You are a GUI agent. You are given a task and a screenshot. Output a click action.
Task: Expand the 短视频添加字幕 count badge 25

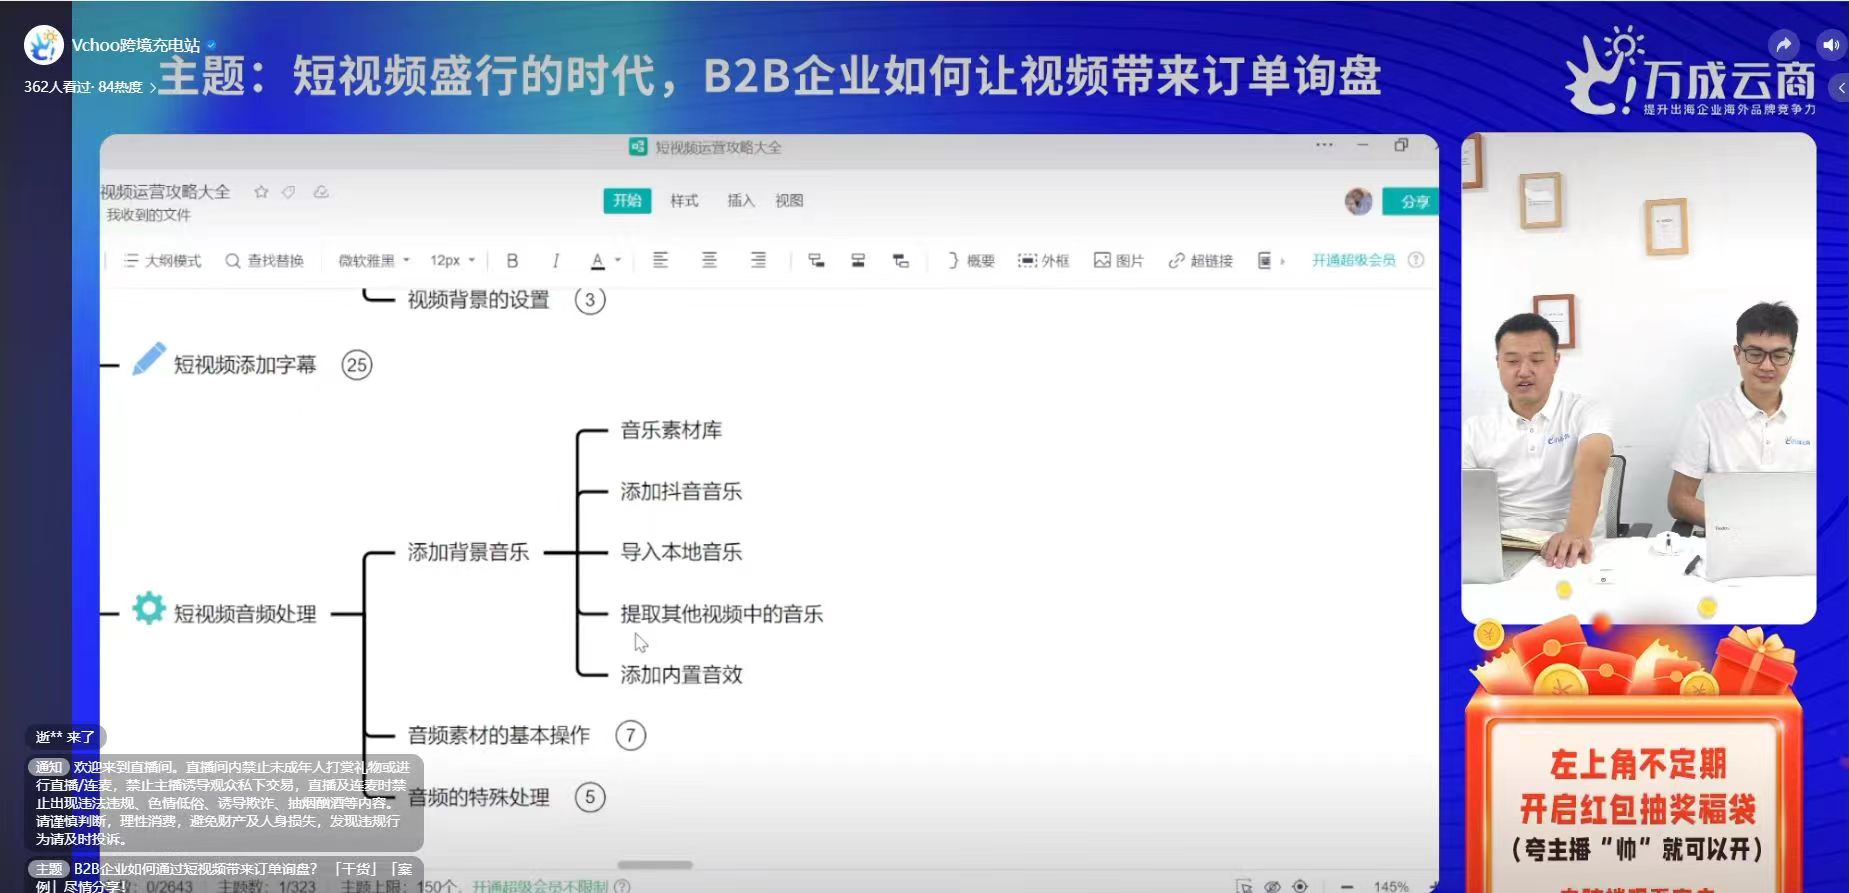pyautogui.click(x=357, y=365)
